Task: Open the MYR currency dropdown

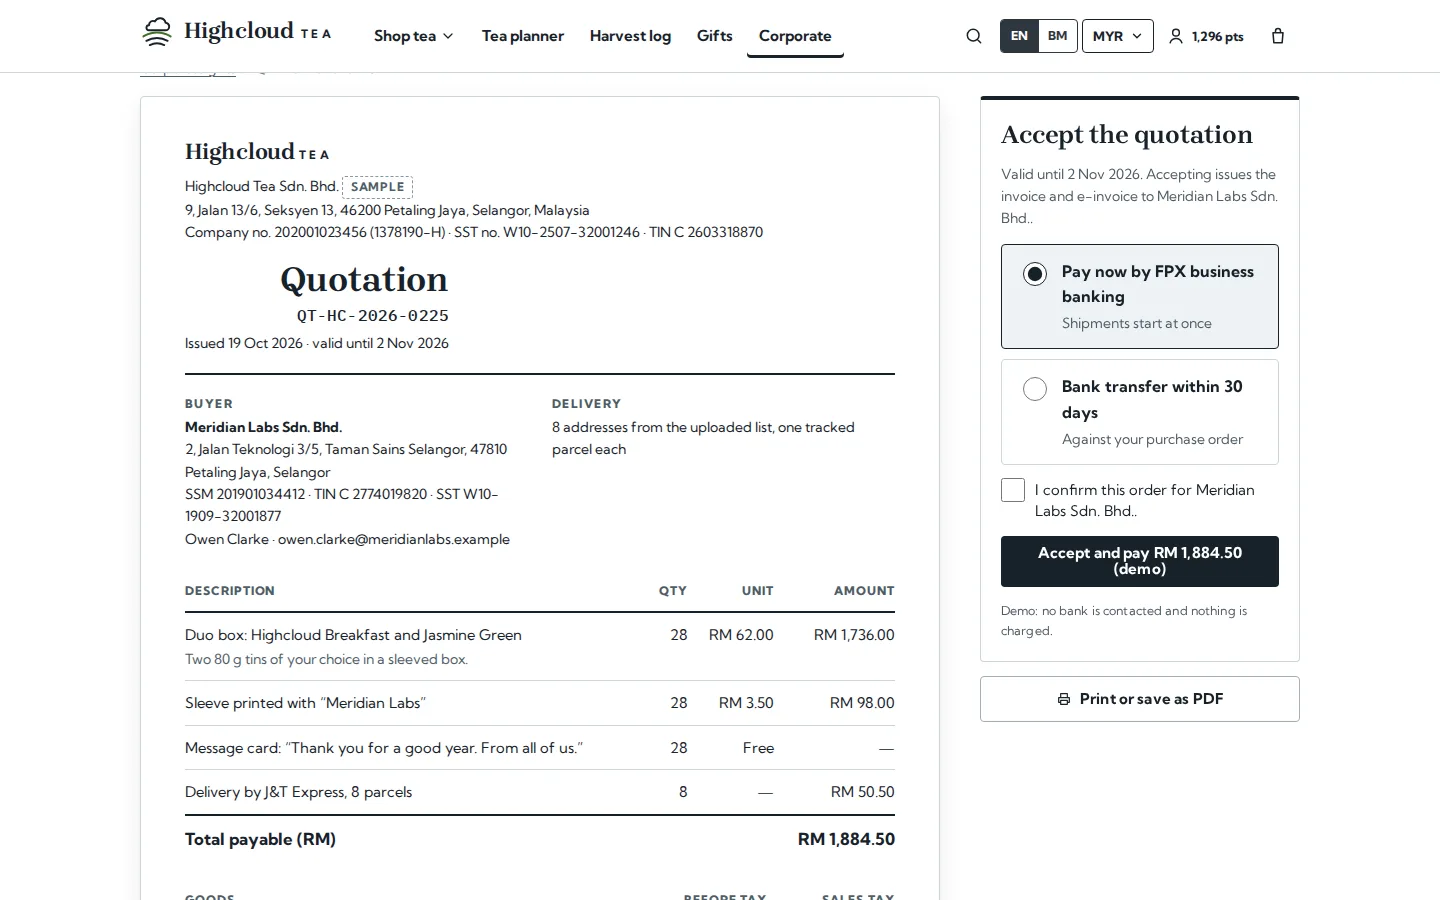Action: tap(1117, 36)
